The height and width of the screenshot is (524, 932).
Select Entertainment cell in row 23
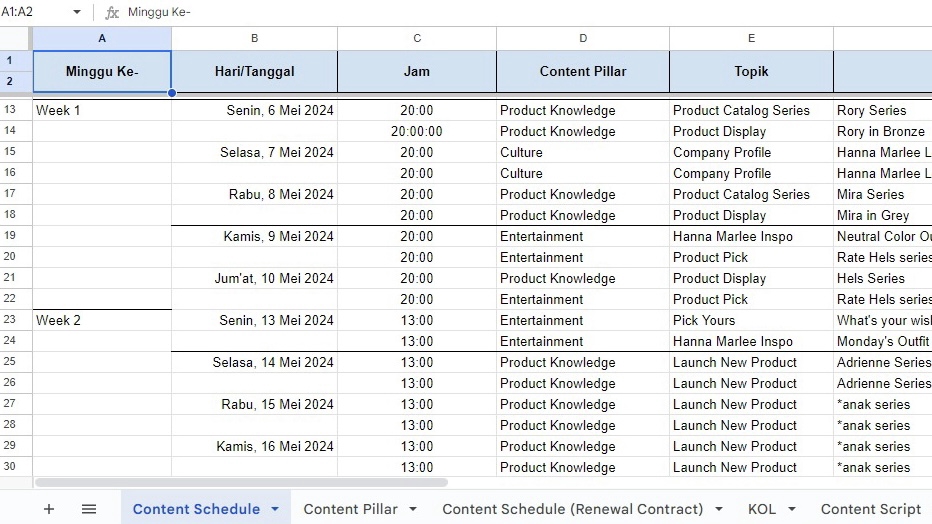(x=583, y=320)
